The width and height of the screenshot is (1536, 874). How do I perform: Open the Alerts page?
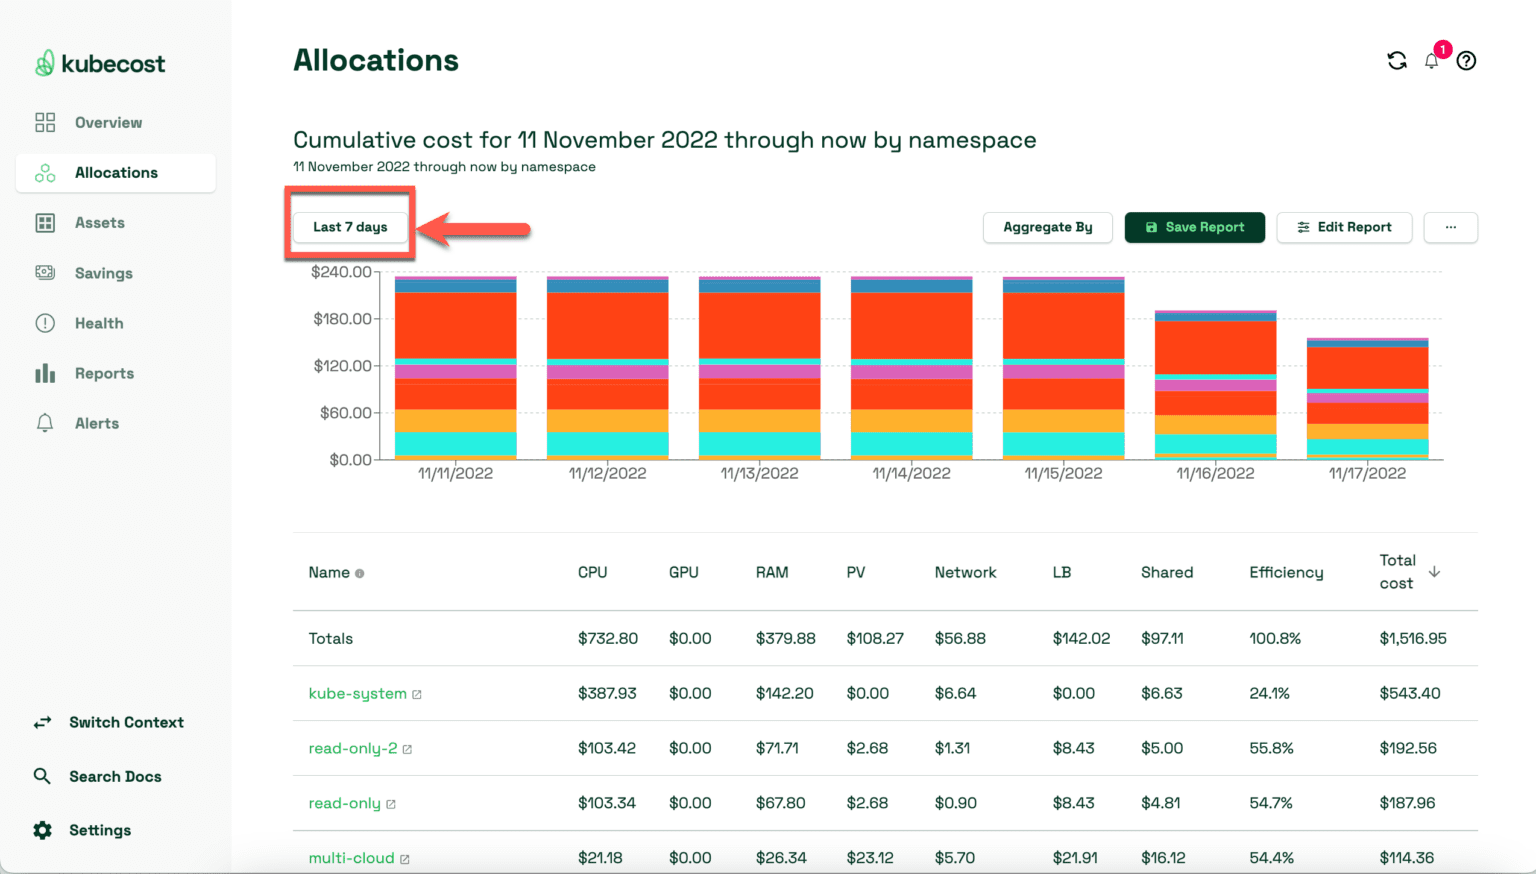point(96,422)
